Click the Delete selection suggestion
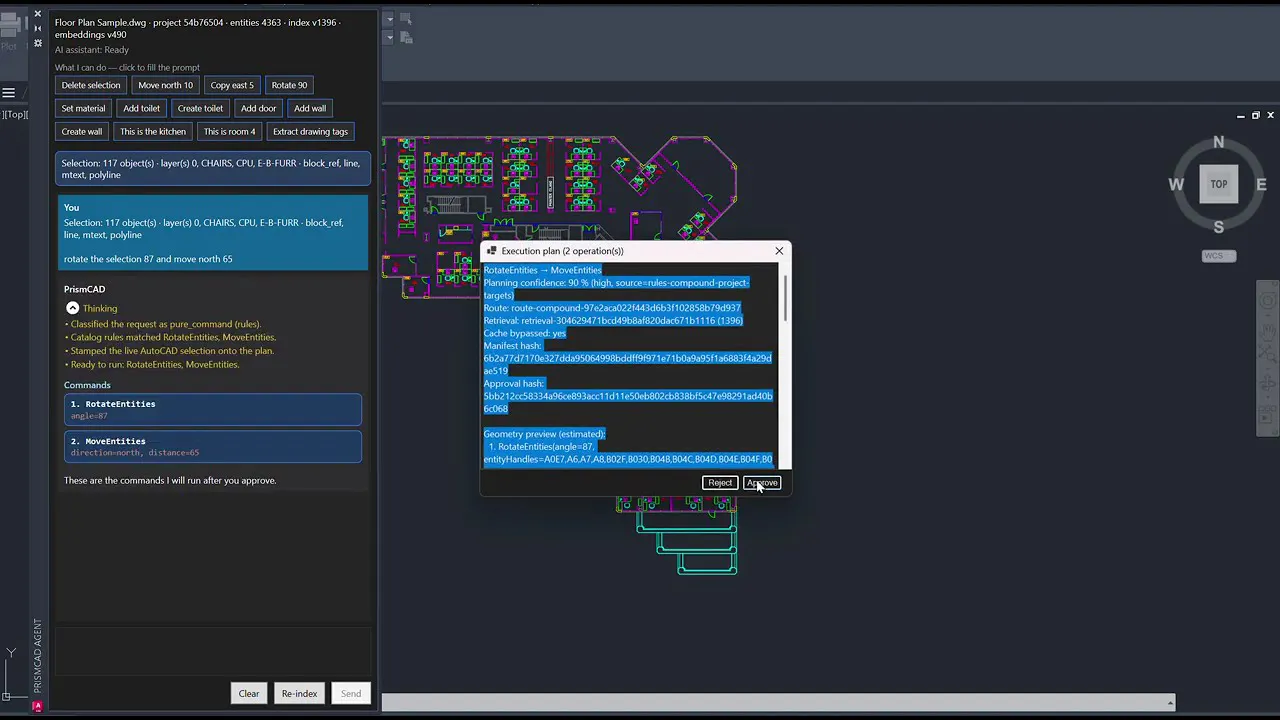Viewport: 1280px width, 720px height. [x=91, y=85]
